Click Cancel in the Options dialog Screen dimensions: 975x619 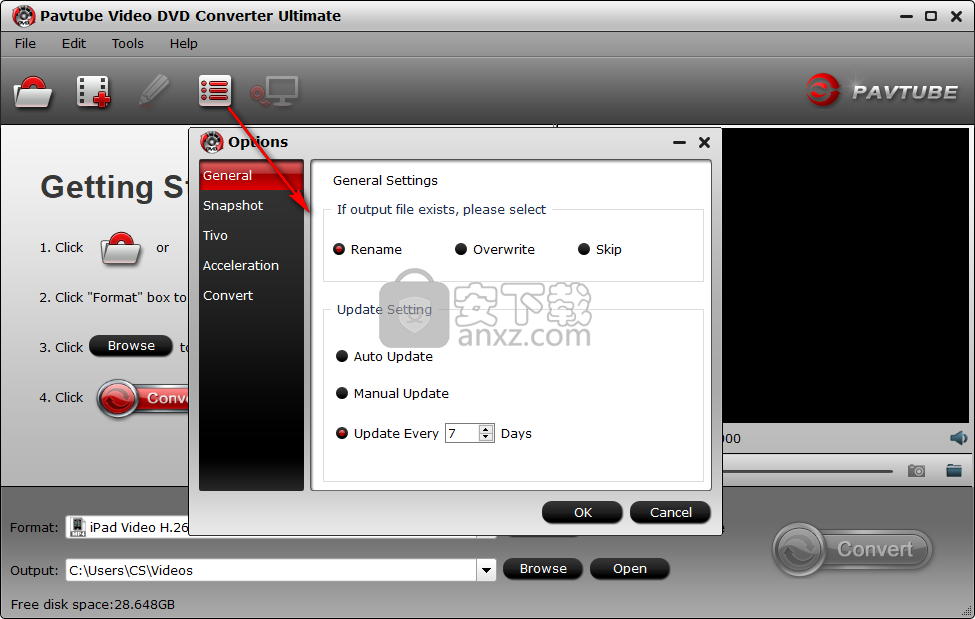pyautogui.click(x=670, y=512)
